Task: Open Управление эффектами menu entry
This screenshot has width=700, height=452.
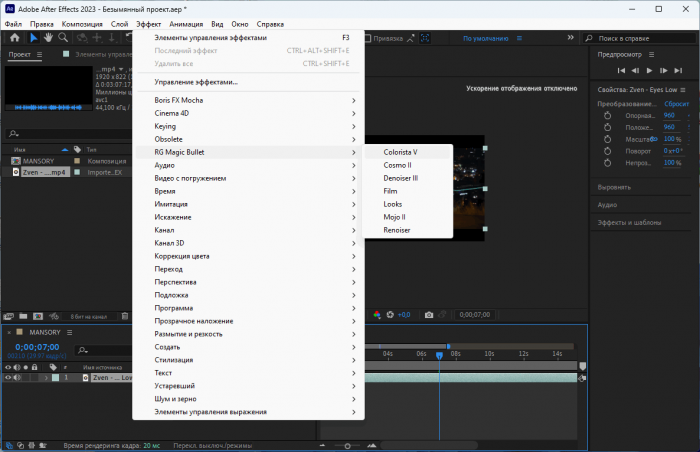Action: 196,82
